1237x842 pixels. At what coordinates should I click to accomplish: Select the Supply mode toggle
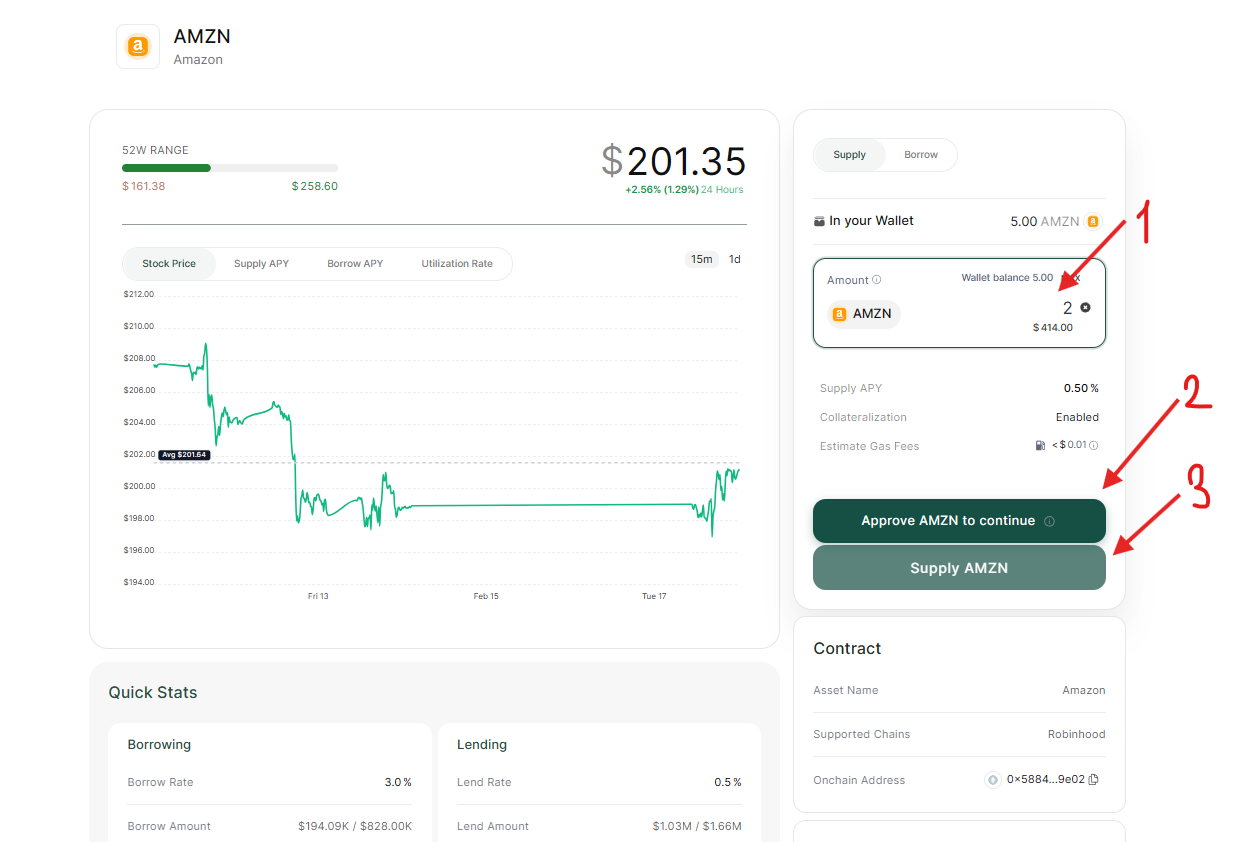tap(849, 155)
